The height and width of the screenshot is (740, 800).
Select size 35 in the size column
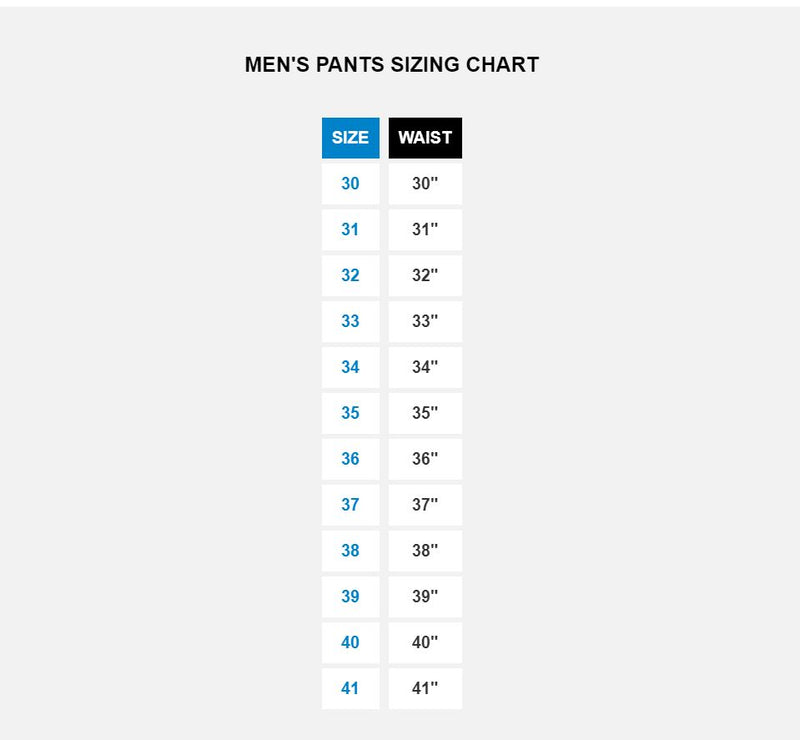(x=351, y=413)
